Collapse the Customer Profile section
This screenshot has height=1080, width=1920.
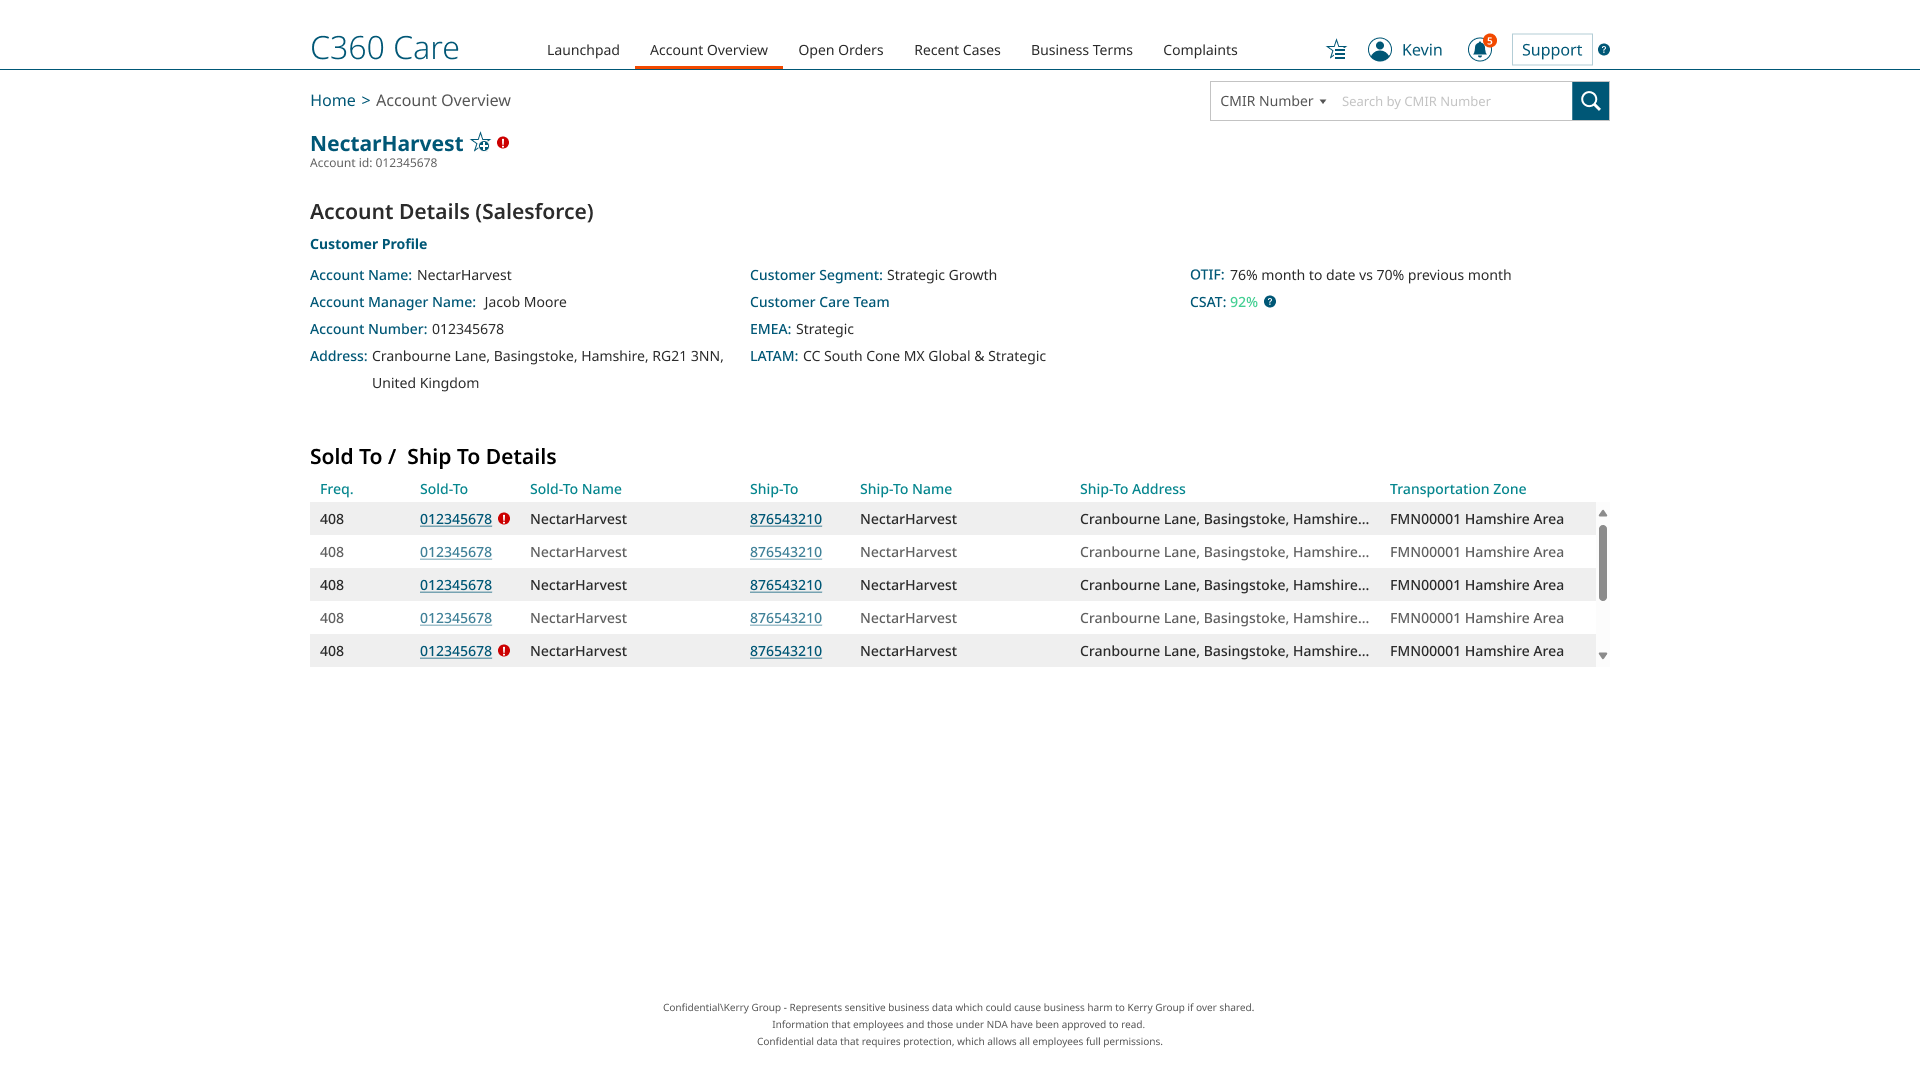coord(368,243)
